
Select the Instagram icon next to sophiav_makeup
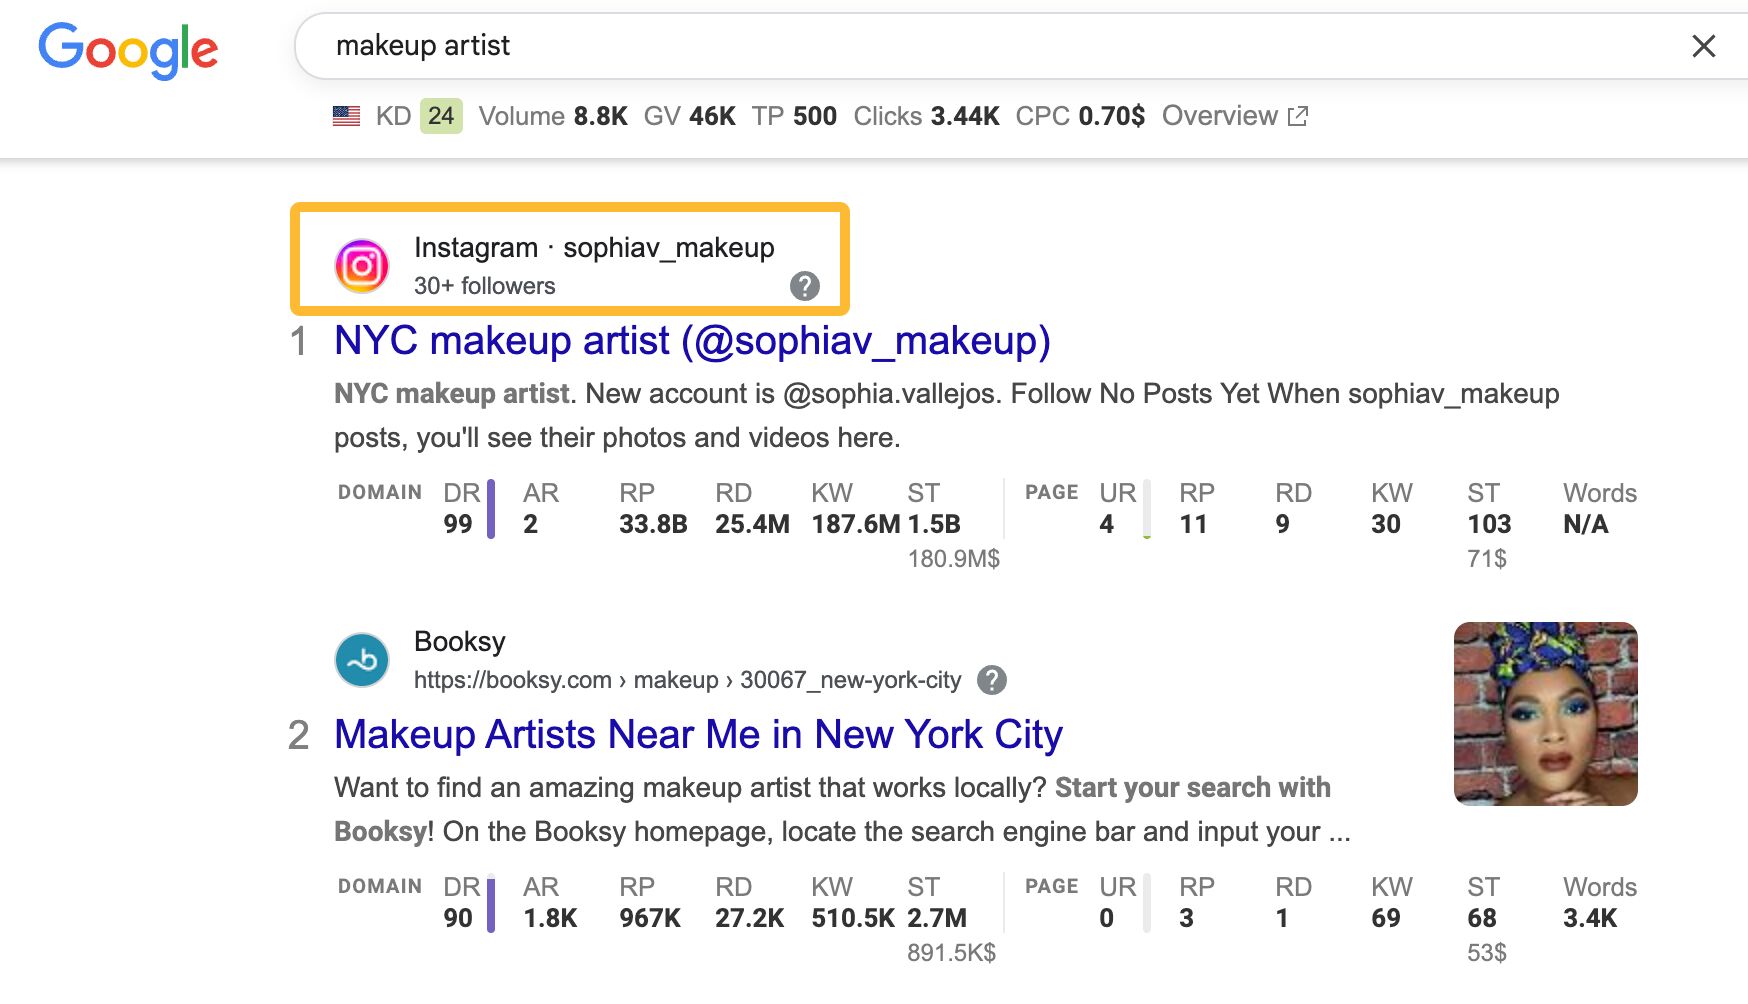click(x=361, y=264)
